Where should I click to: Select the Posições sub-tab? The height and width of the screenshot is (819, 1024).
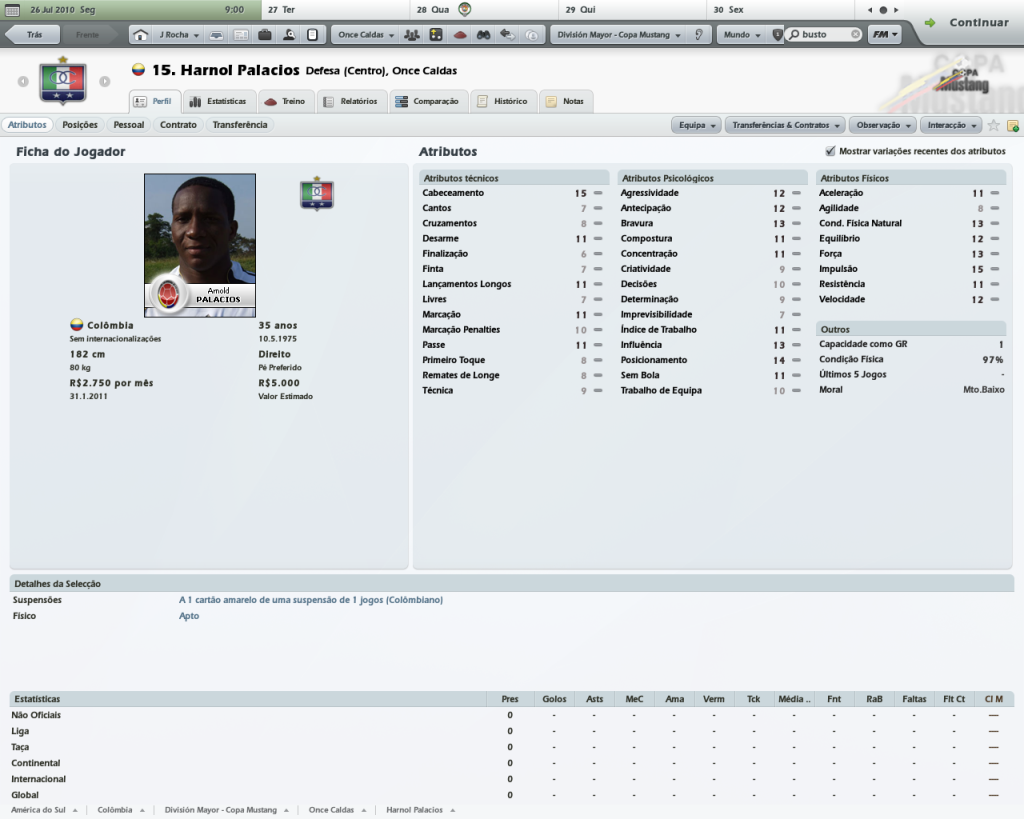pyautogui.click(x=80, y=125)
